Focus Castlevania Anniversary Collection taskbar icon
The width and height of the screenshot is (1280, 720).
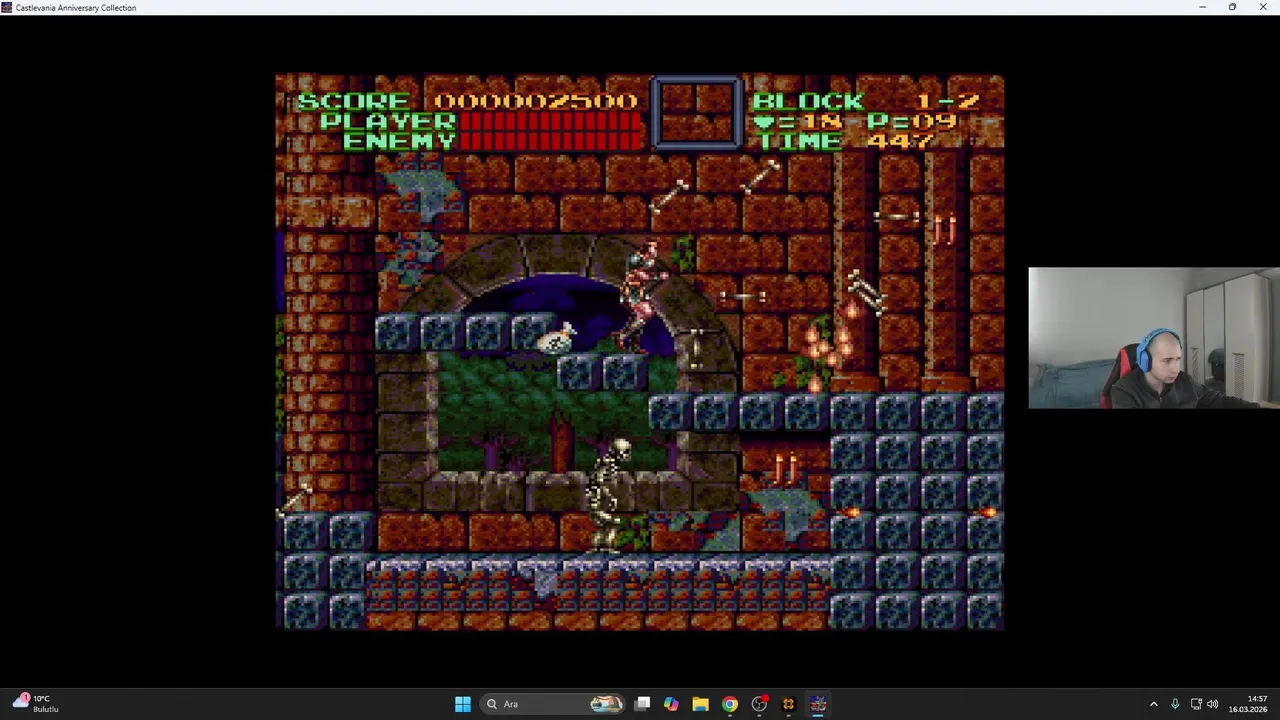[818, 704]
